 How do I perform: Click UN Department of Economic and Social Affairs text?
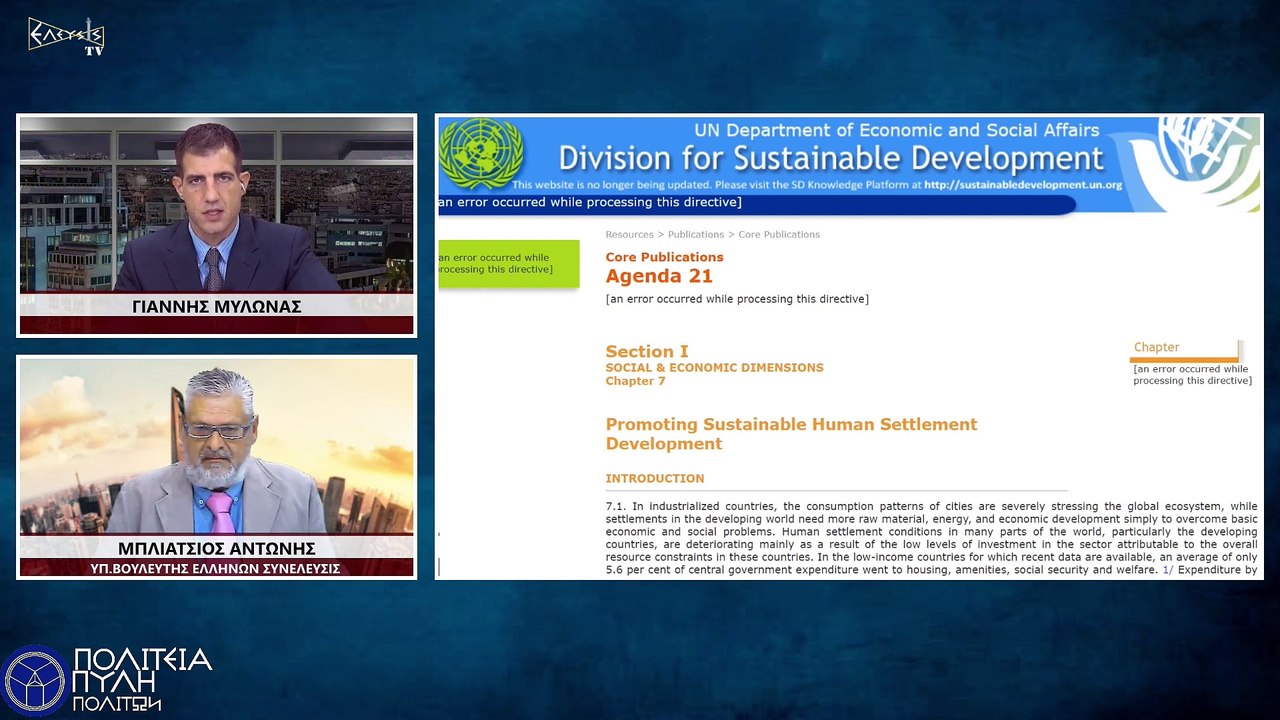click(897, 130)
